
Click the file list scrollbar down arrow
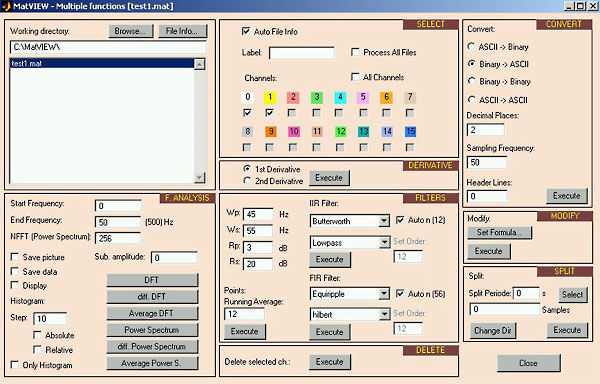pyautogui.click(x=199, y=177)
